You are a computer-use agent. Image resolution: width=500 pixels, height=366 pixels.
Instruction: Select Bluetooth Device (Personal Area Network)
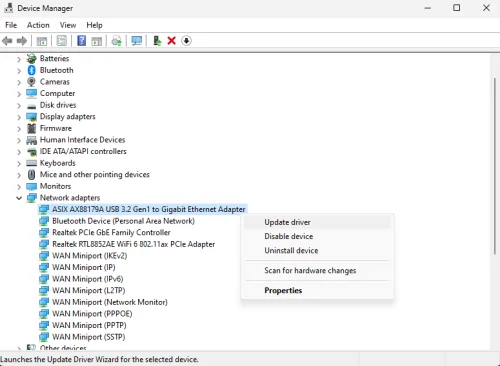123,221
